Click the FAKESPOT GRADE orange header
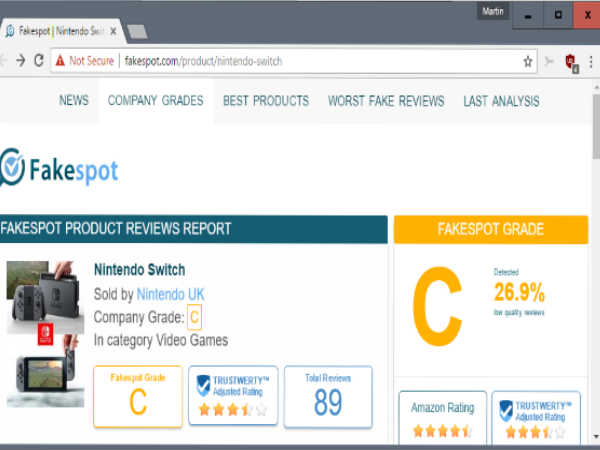The image size is (600, 450). tap(491, 230)
